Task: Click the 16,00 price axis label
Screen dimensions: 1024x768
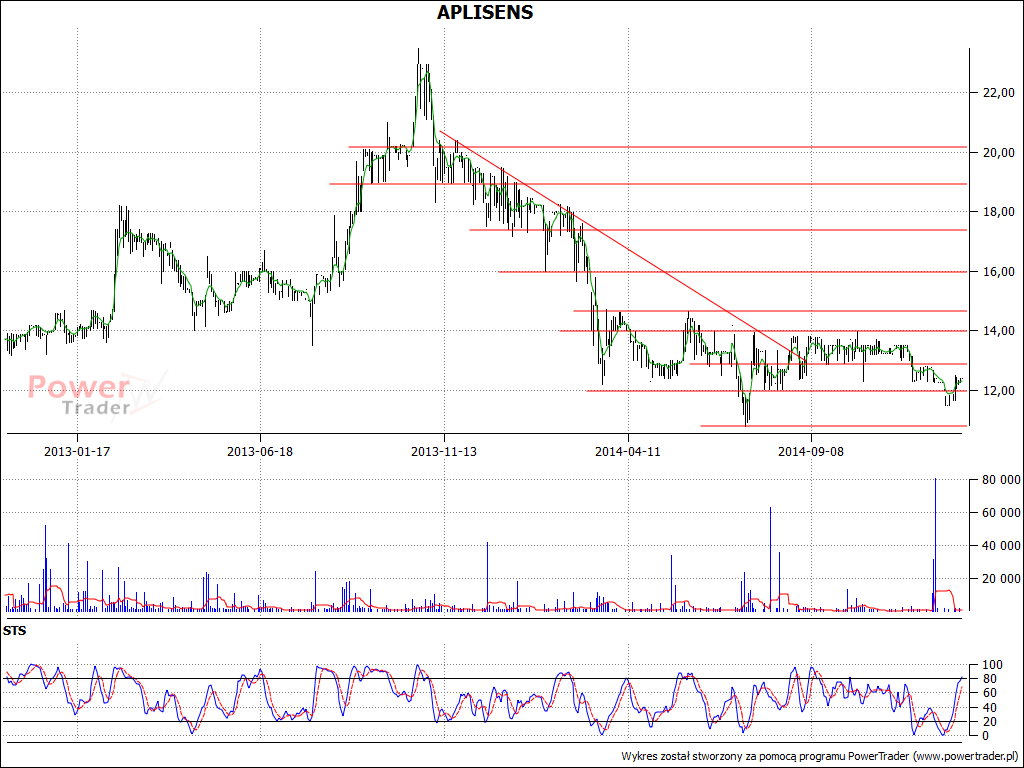Action: (999, 272)
